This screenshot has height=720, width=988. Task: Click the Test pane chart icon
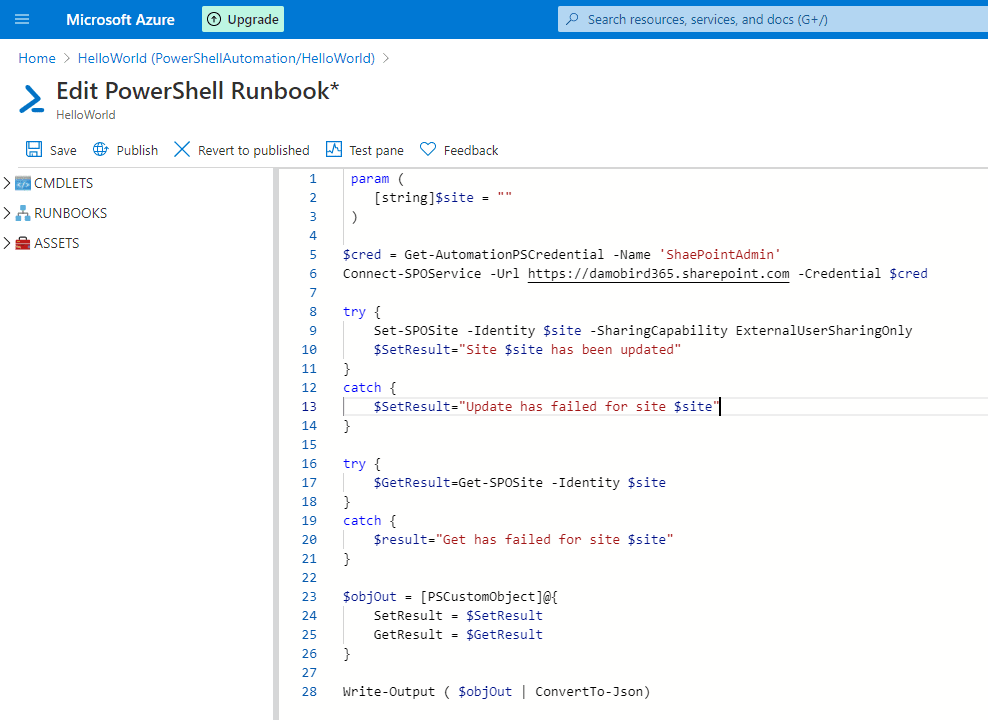click(x=333, y=150)
